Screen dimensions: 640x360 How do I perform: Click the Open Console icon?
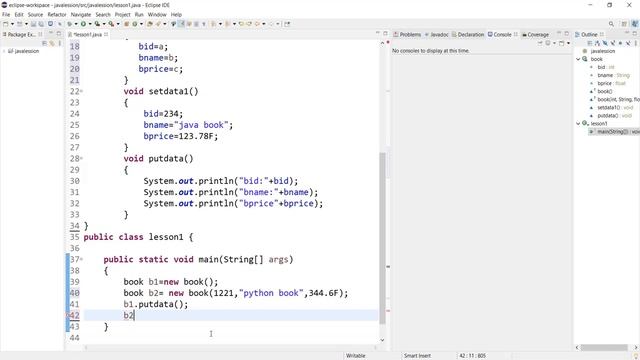point(562,43)
